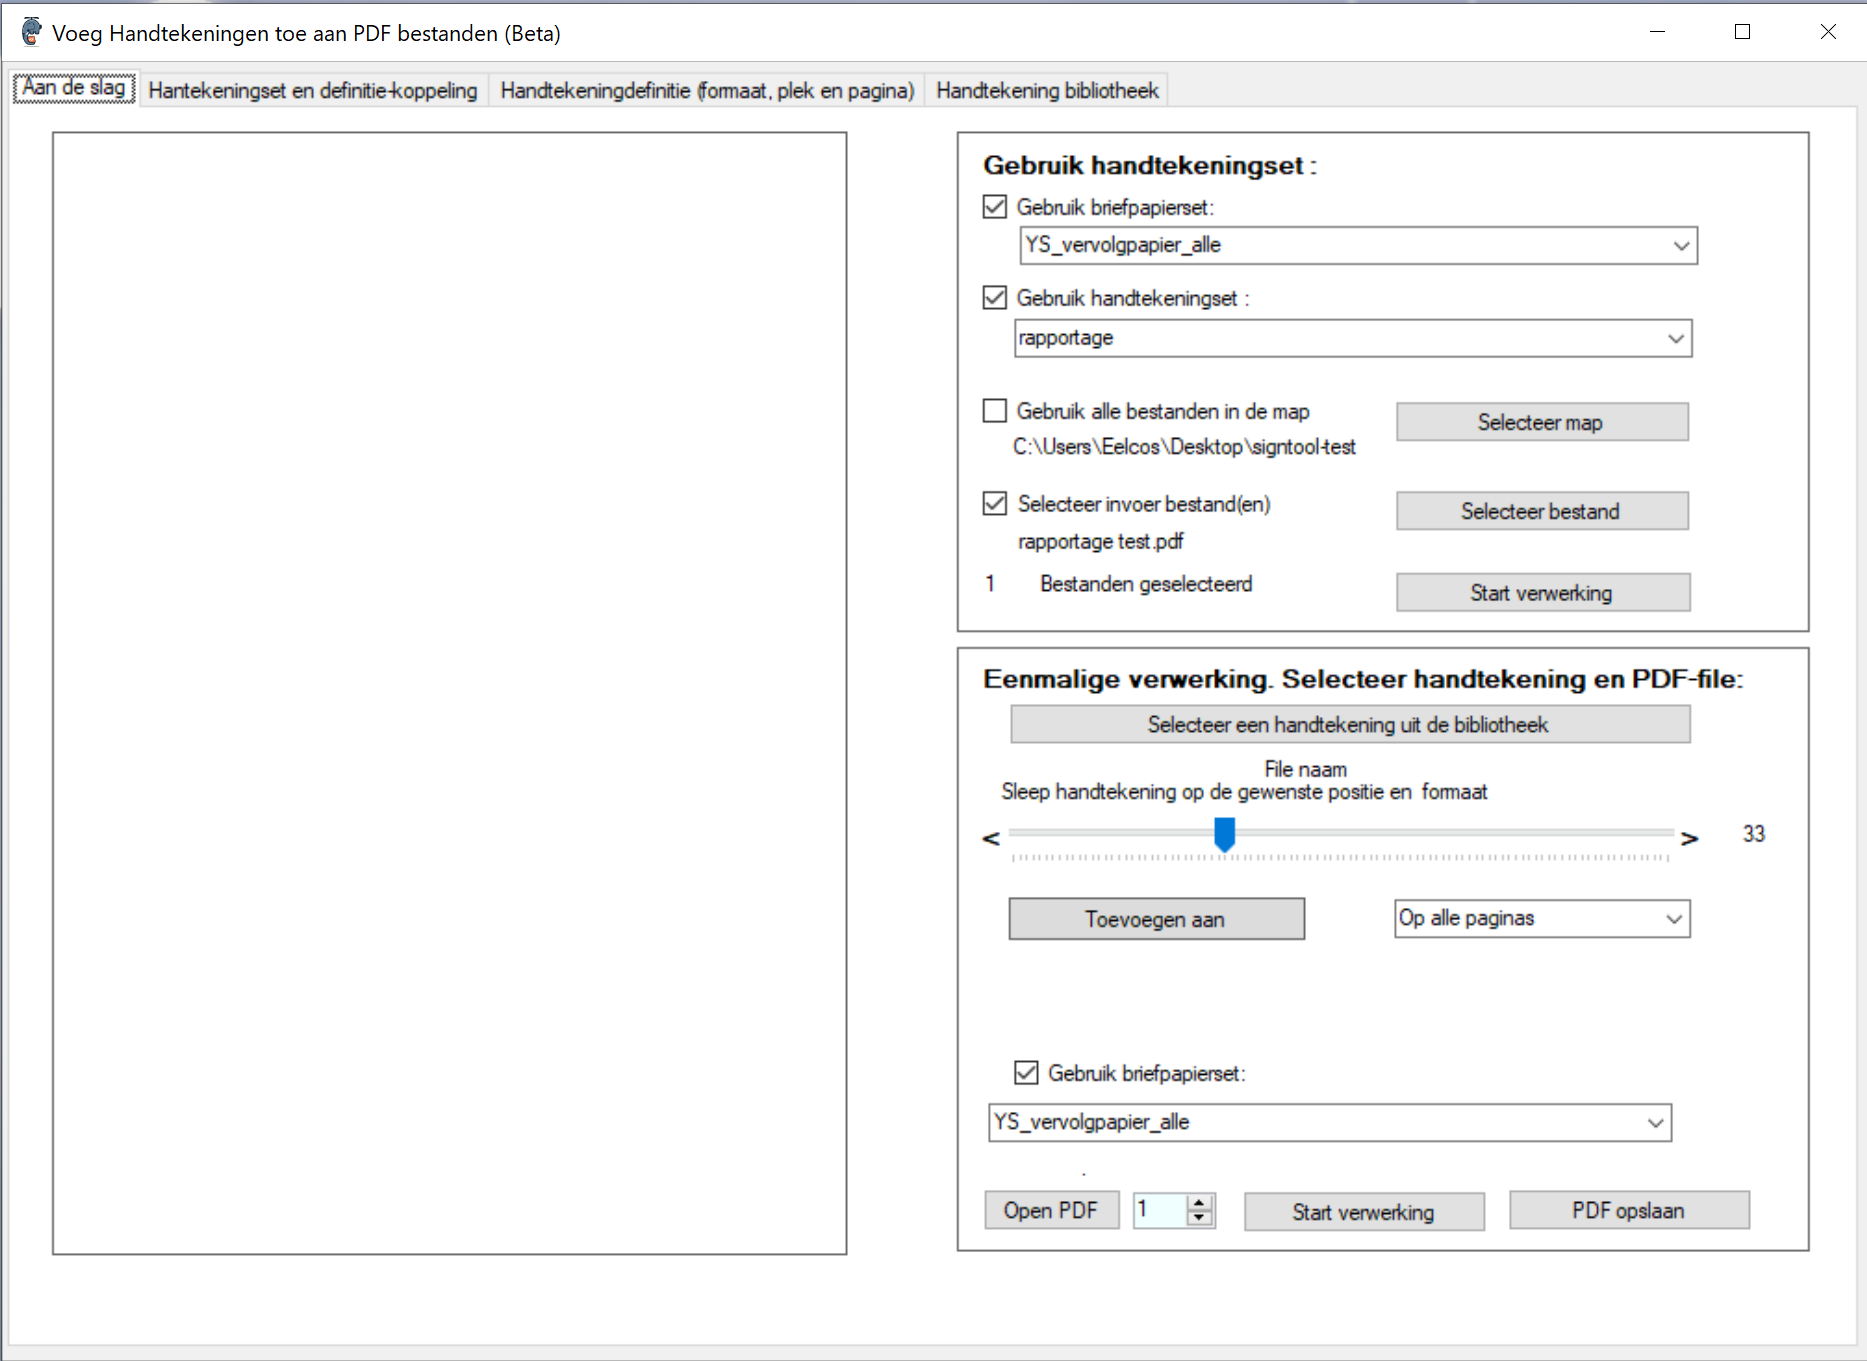This screenshot has height=1361, width=1867.
Task: Open 'Hantekeningset en definitie-koppeling' tab
Action: point(313,91)
